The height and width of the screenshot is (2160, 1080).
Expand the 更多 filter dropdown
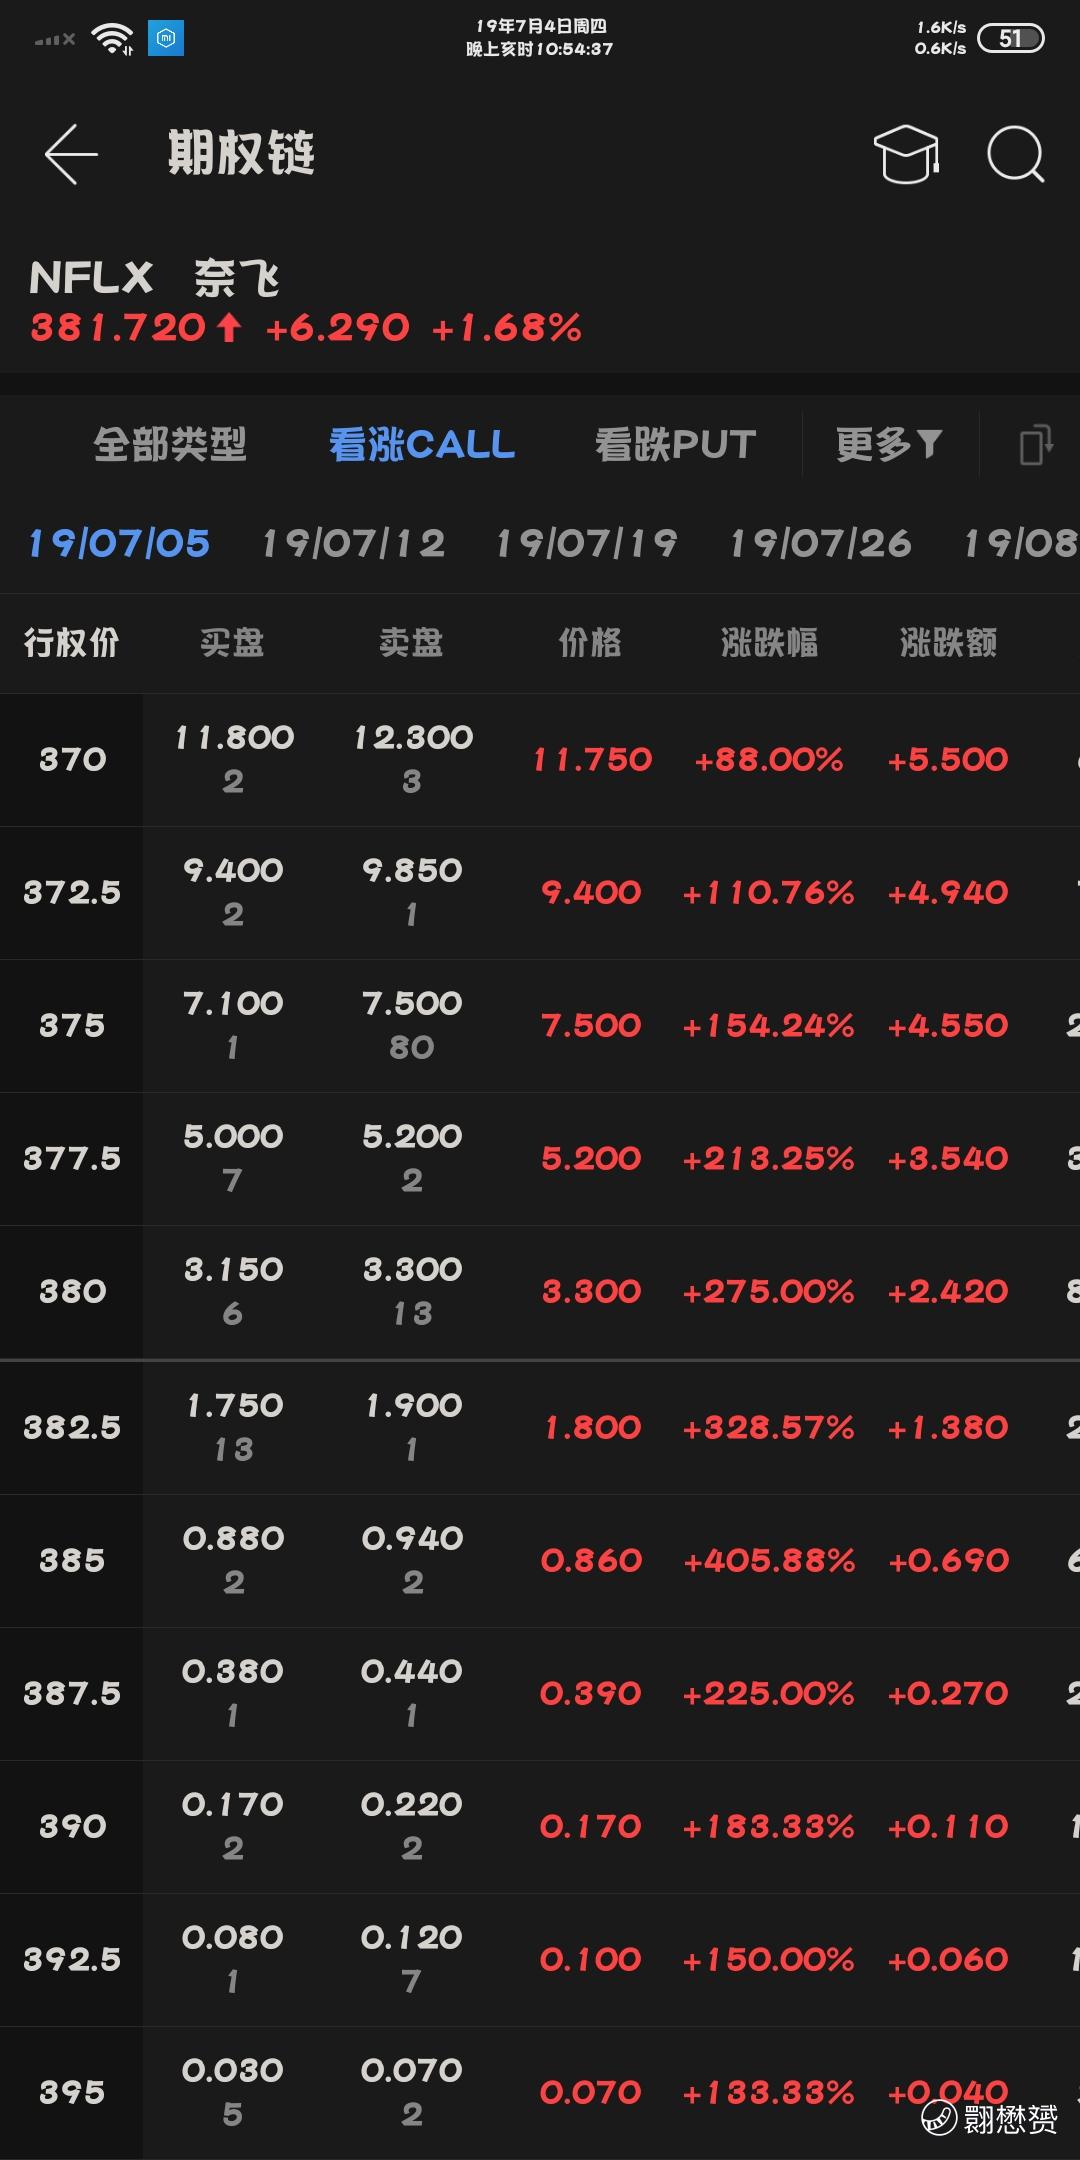[x=889, y=444]
